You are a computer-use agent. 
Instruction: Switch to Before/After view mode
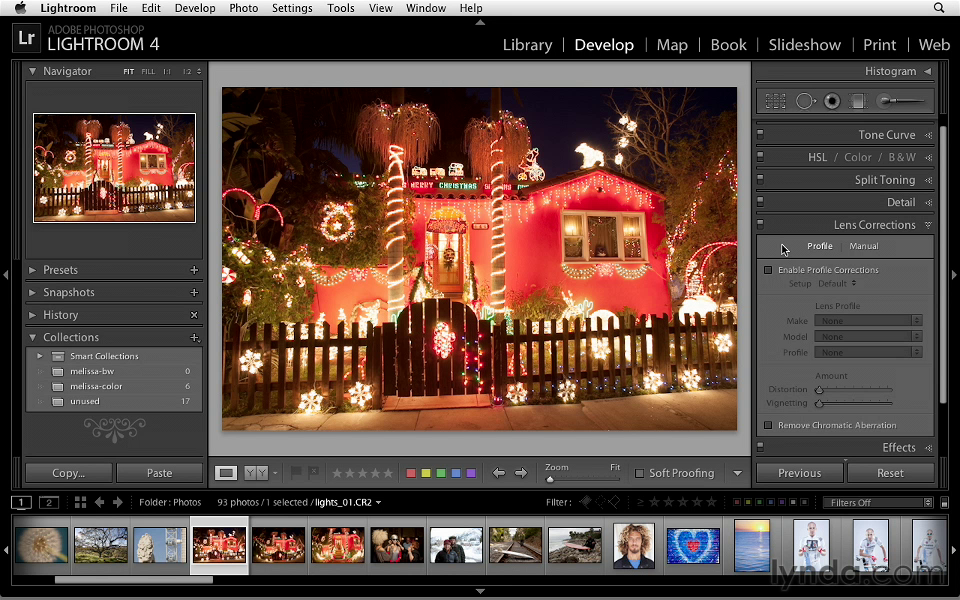point(256,473)
